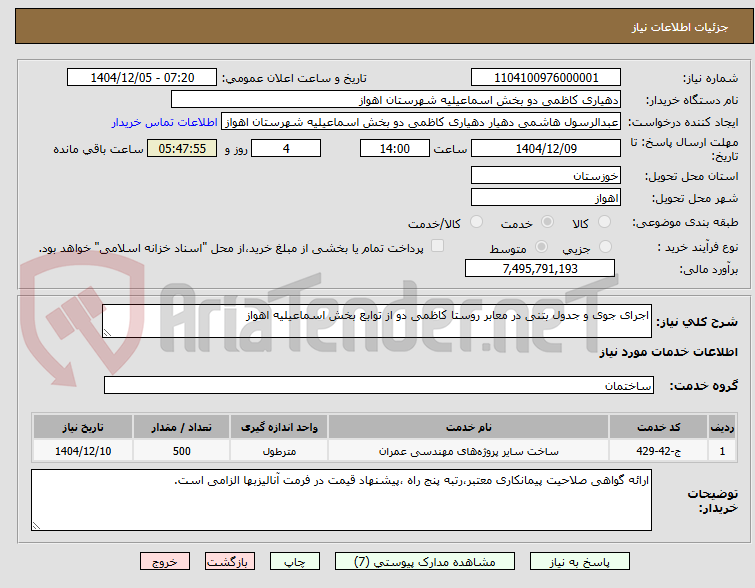Open مشاهده مدارک پیوستی (7) button
This screenshot has height=588, width=755.
[425, 562]
